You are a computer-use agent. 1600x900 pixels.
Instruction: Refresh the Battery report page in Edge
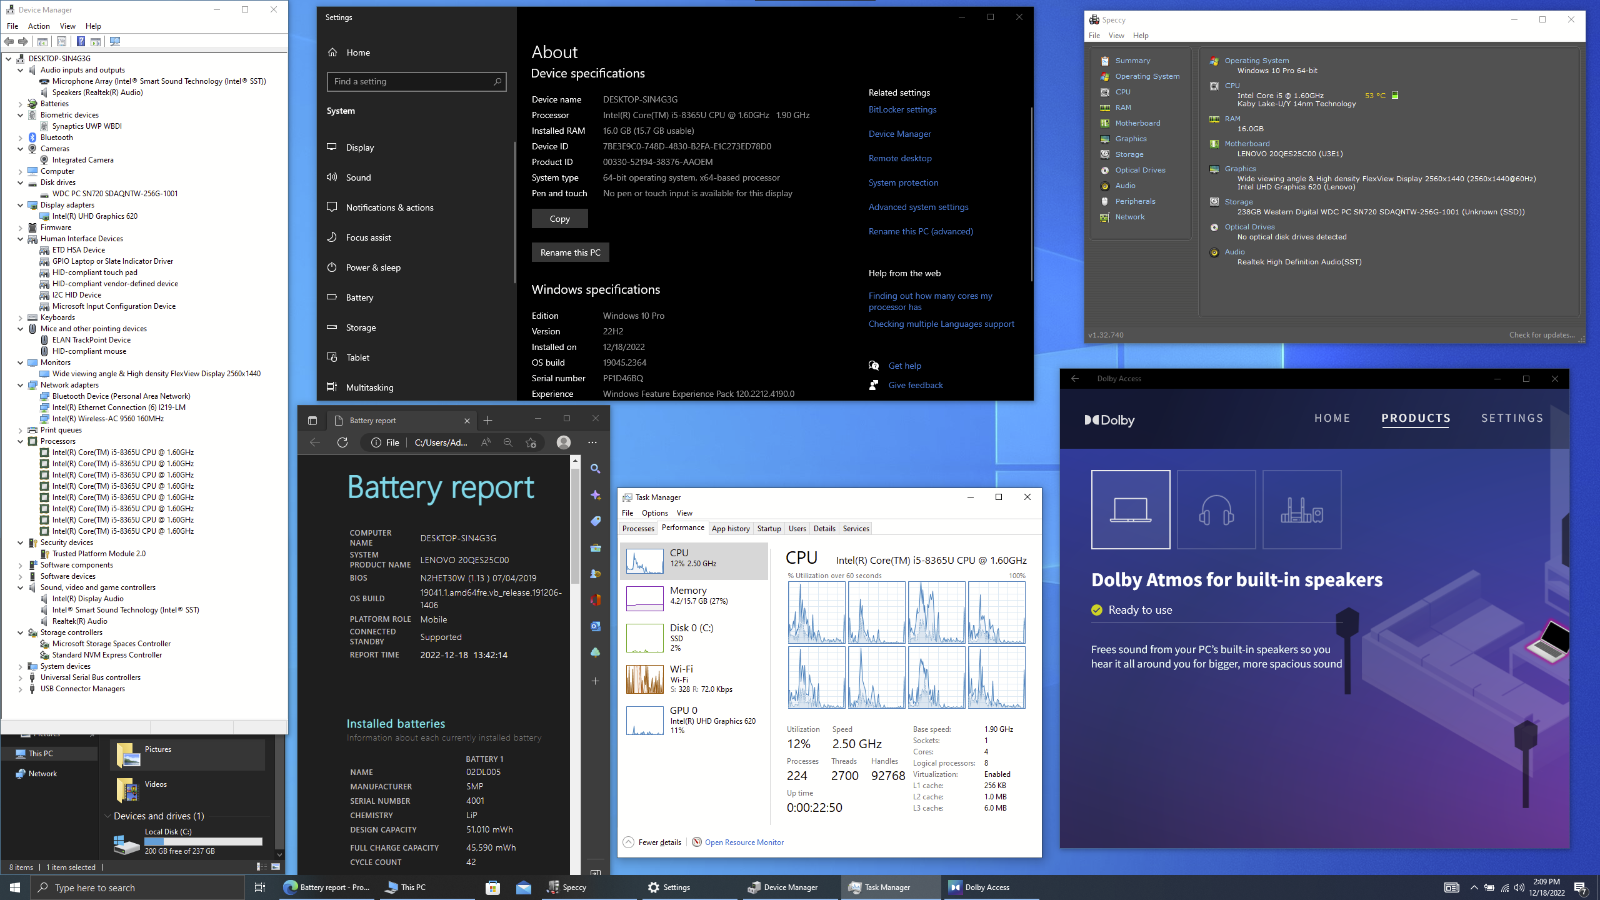(343, 442)
